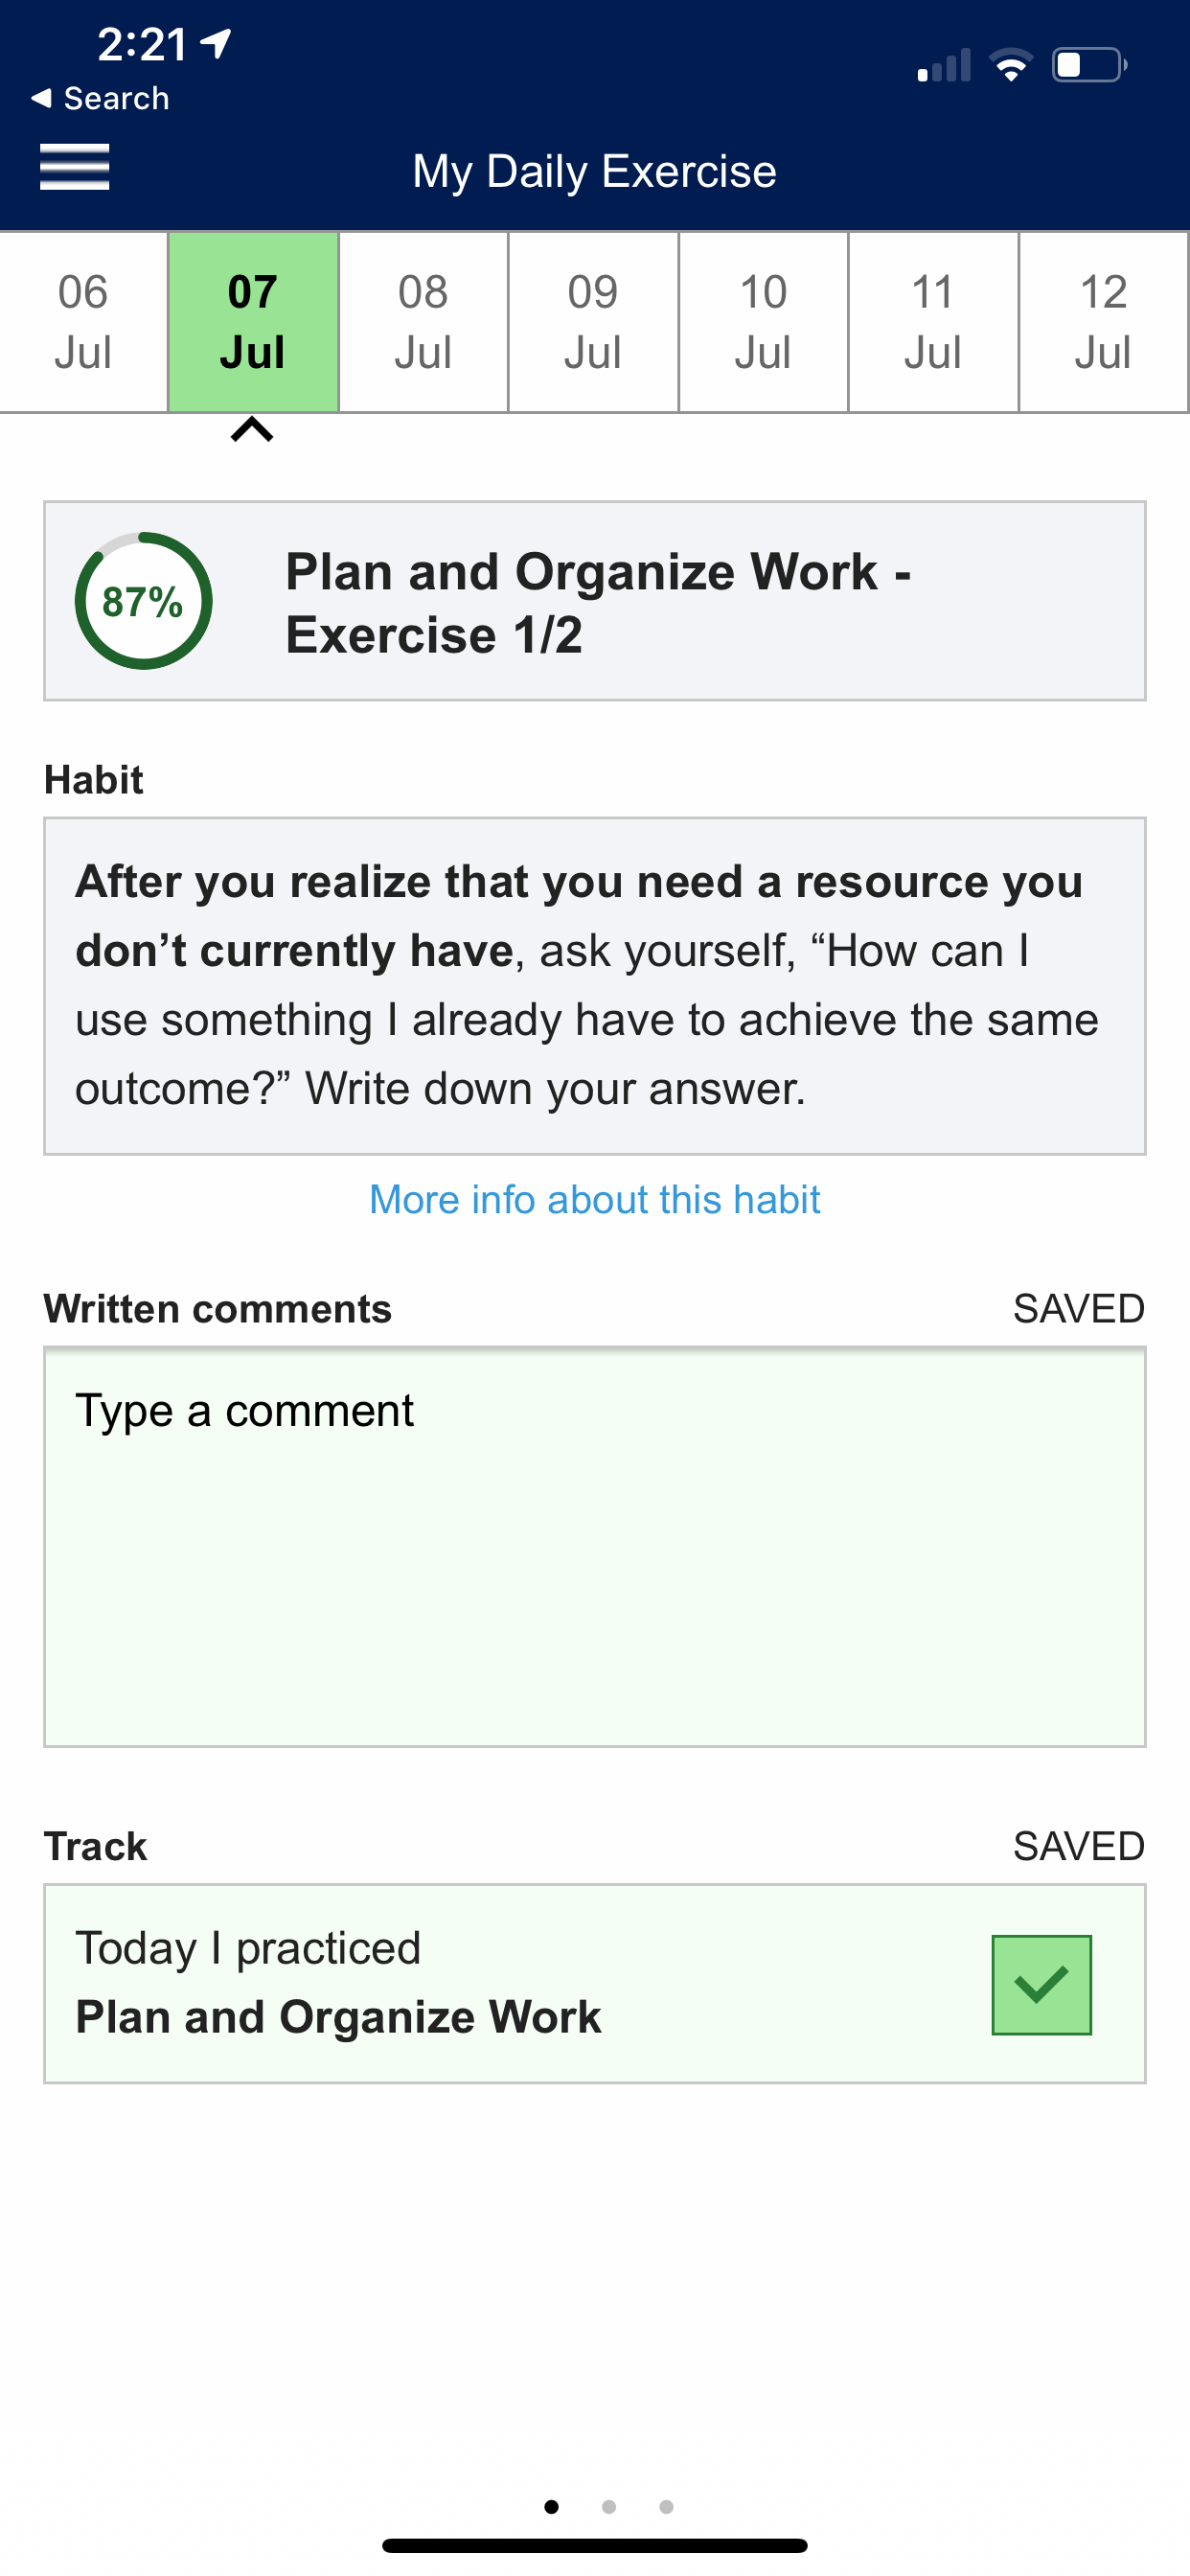Tap the battery status icon
This screenshot has height=2576, width=1190.
point(1089,65)
